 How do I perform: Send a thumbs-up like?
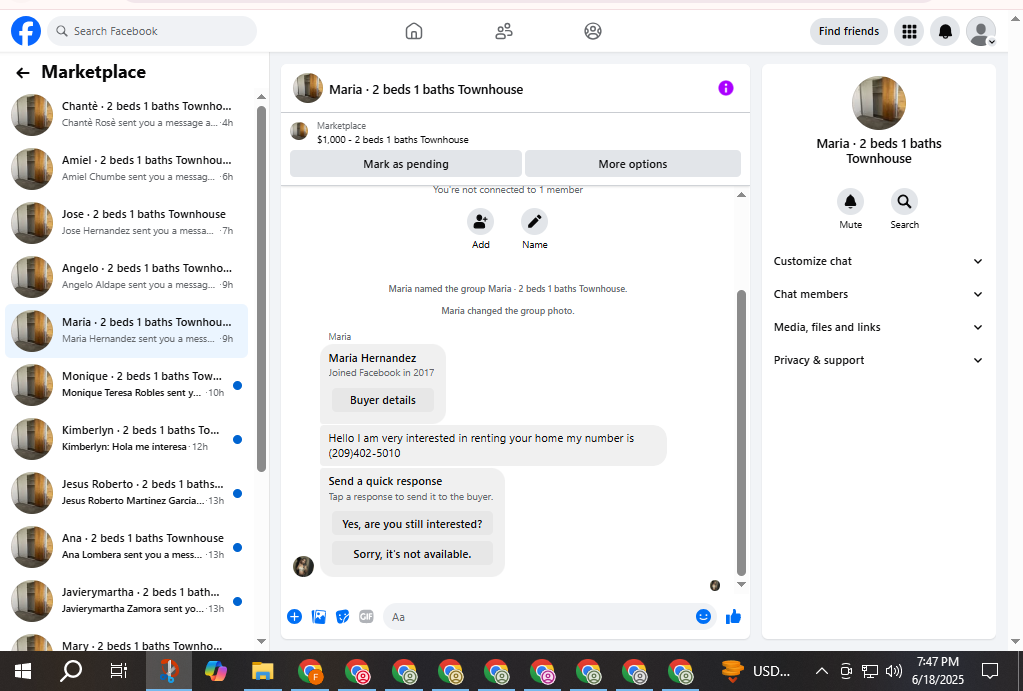tap(733, 617)
